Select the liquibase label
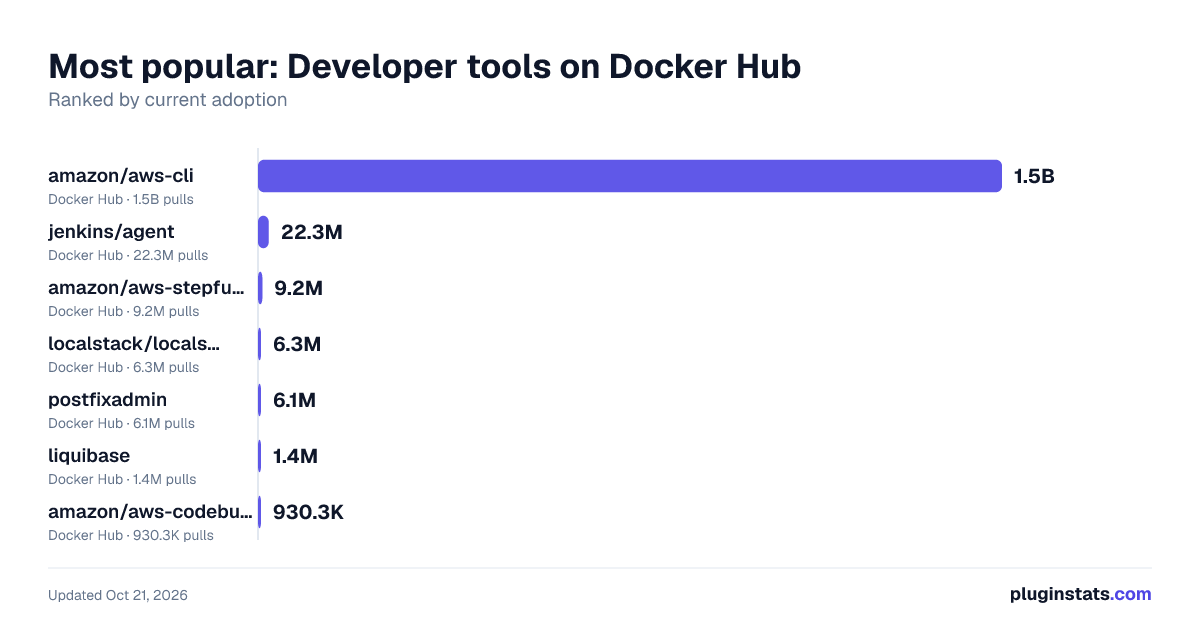This screenshot has width=1200, height=630. click(89, 456)
